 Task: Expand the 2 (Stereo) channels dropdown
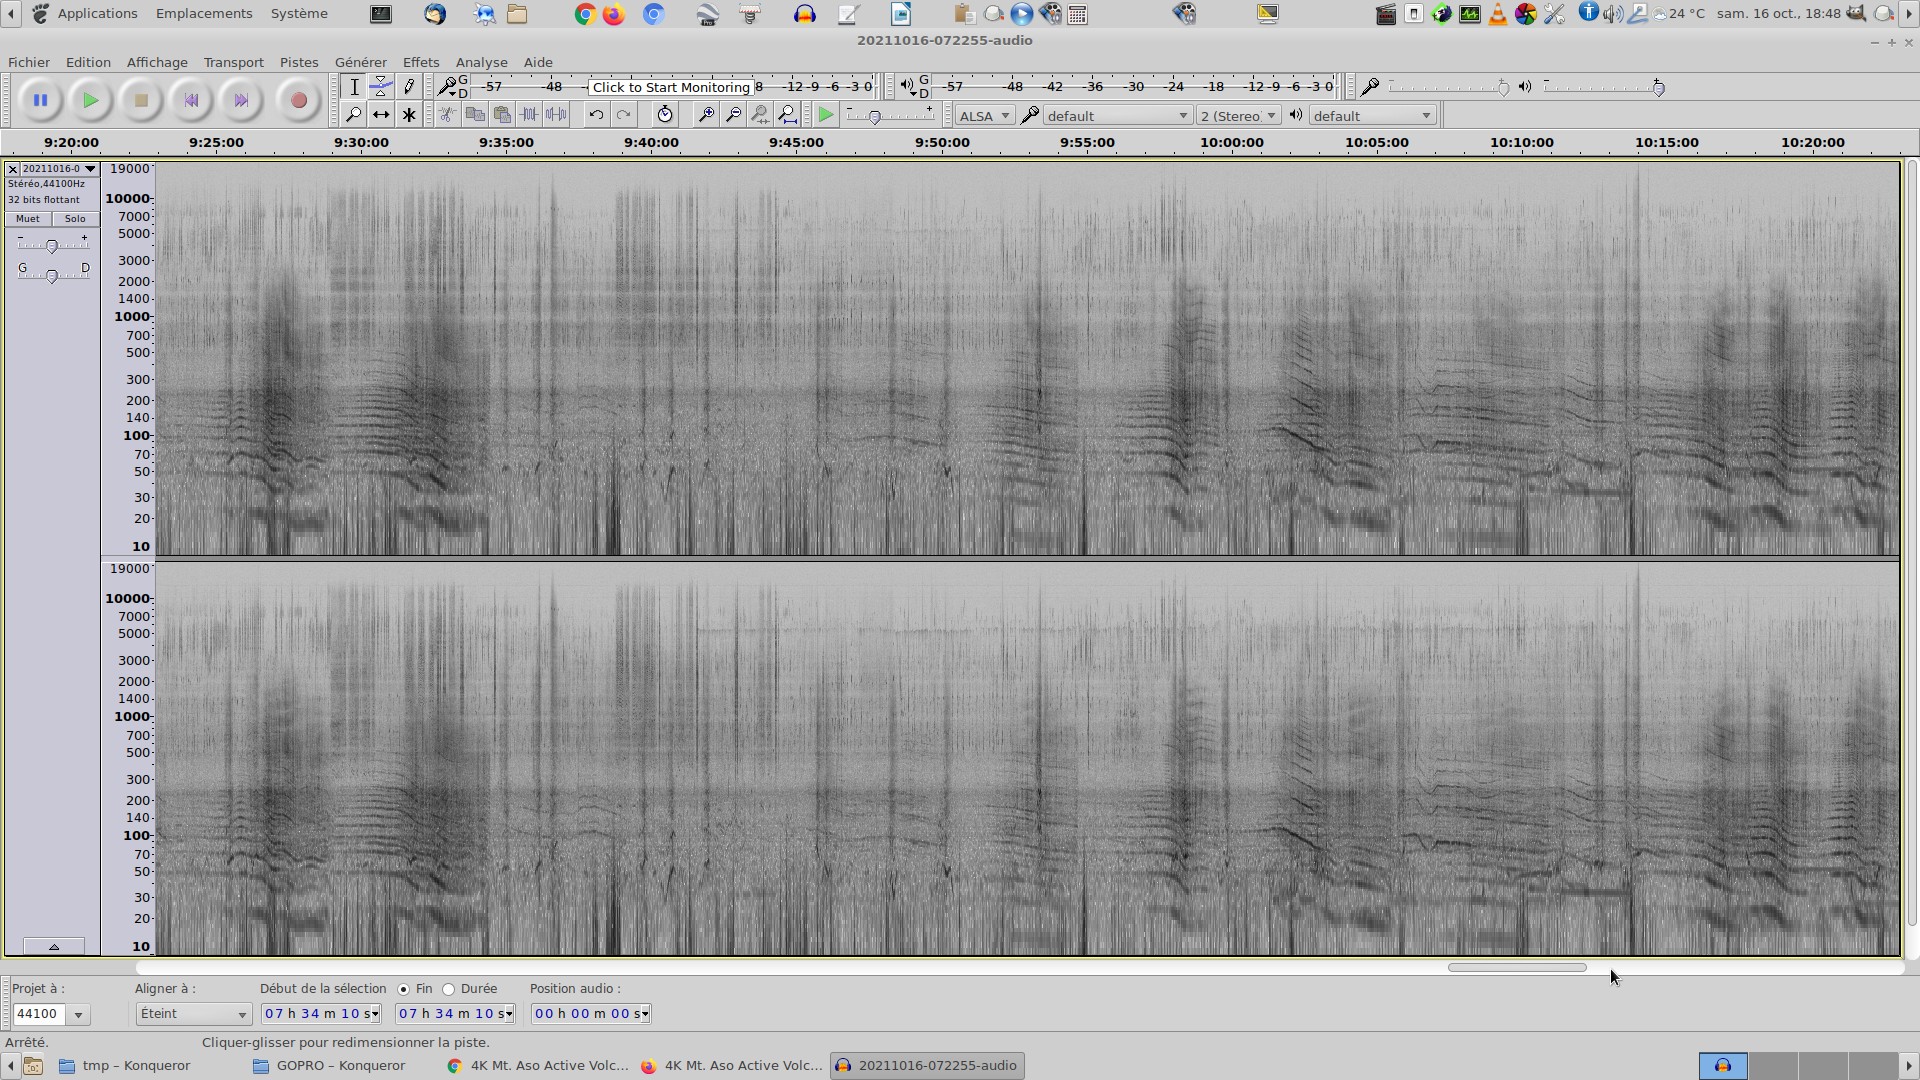click(x=1238, y=116)
